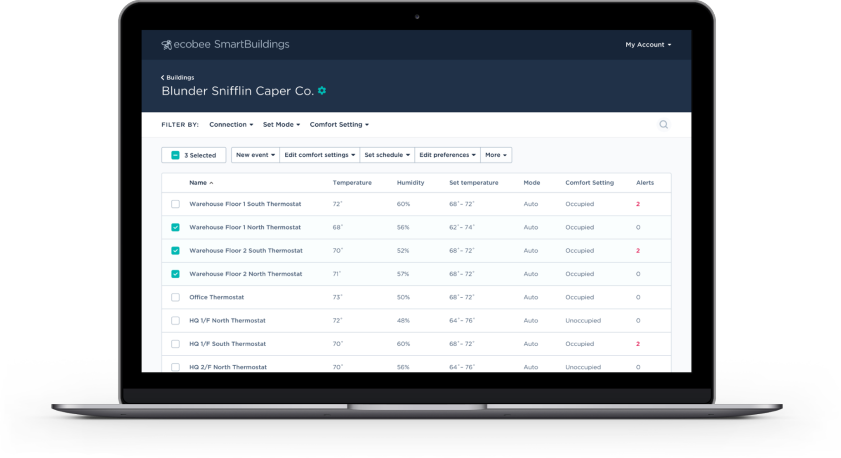This screenshot has height=458, width=841.
Task: Open HQ 1/F South Thermostat name
Action: (227, 344)
